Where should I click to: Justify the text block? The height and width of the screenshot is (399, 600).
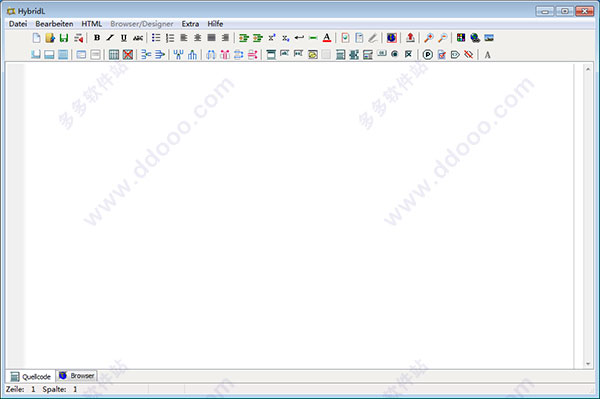click(211, 38)
